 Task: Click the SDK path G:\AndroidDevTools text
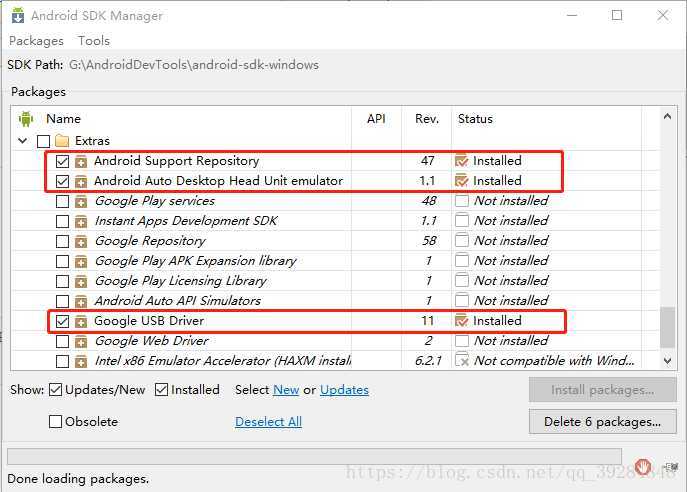pos(194,65)
